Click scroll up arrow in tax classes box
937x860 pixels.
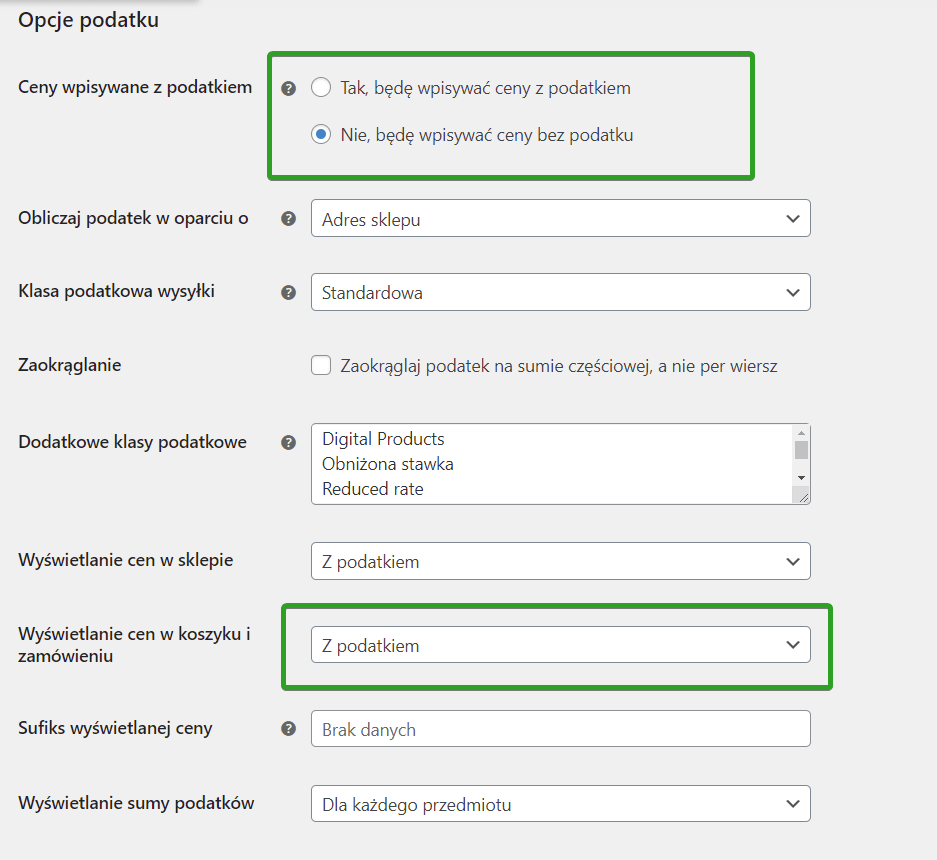point(801,433)
